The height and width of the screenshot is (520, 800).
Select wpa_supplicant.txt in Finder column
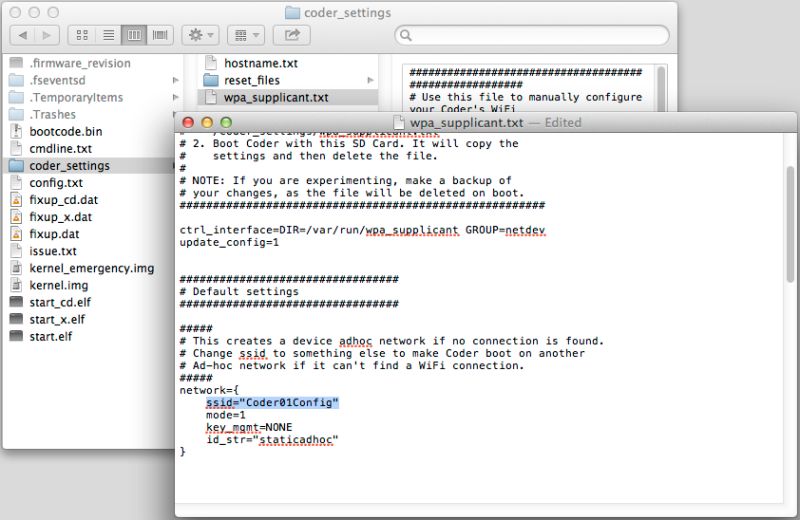click(x=288, y=97)
